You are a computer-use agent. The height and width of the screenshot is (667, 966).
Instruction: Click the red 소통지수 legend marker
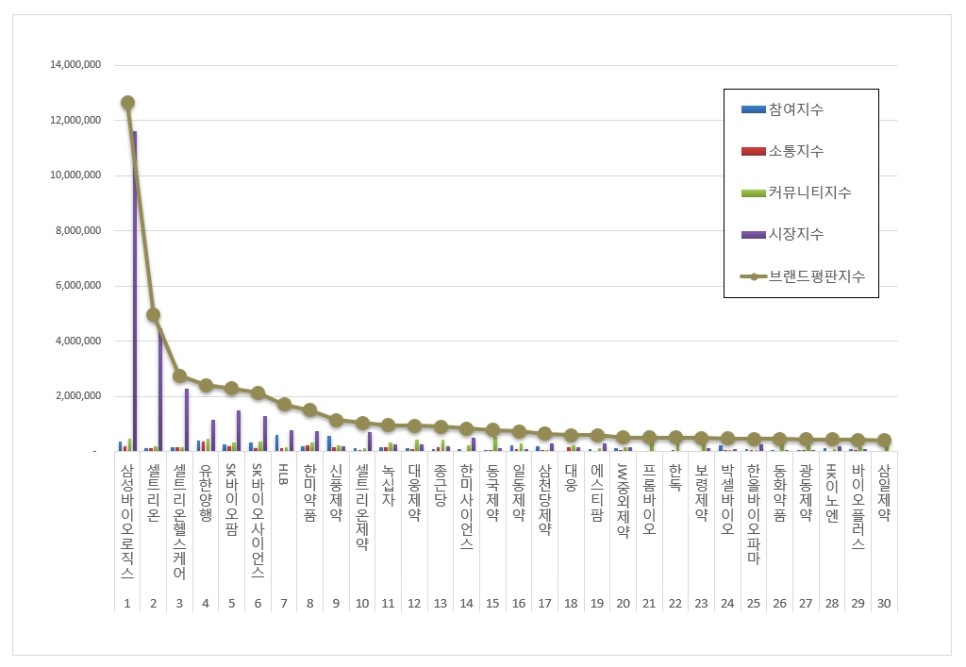pos(753,151)
